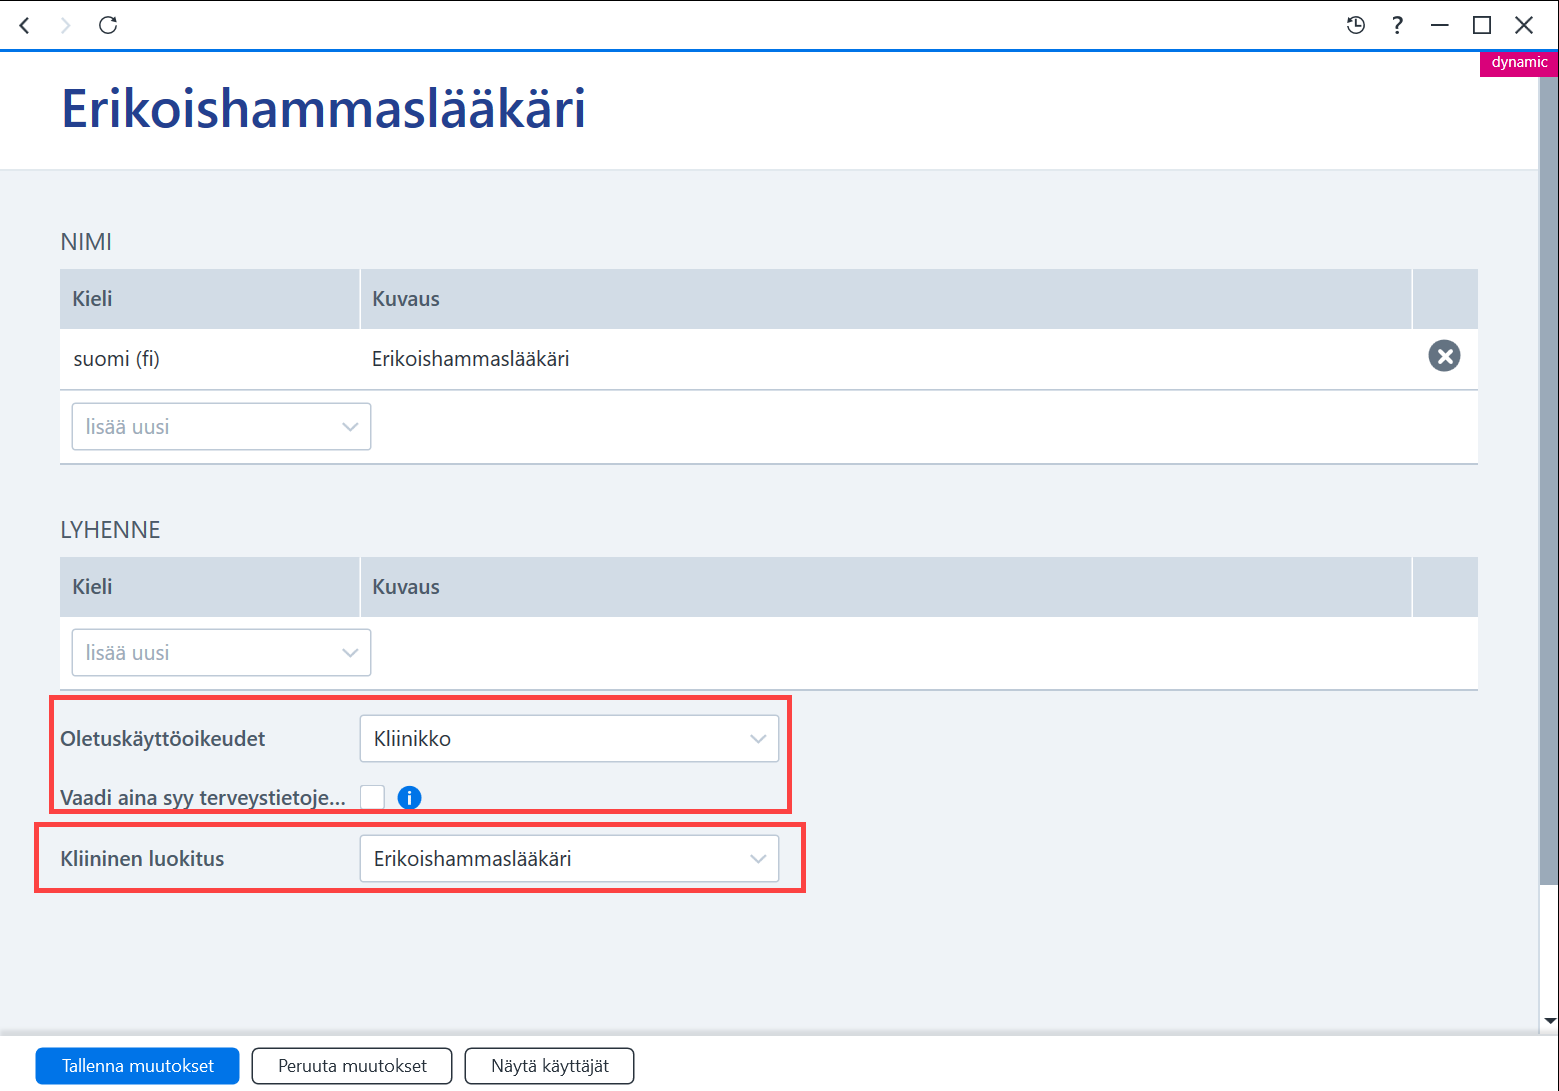The width and height of the screenshot is (1559, 1091).
Task: Reload the page with refresh icon
Action: [108, 25]
